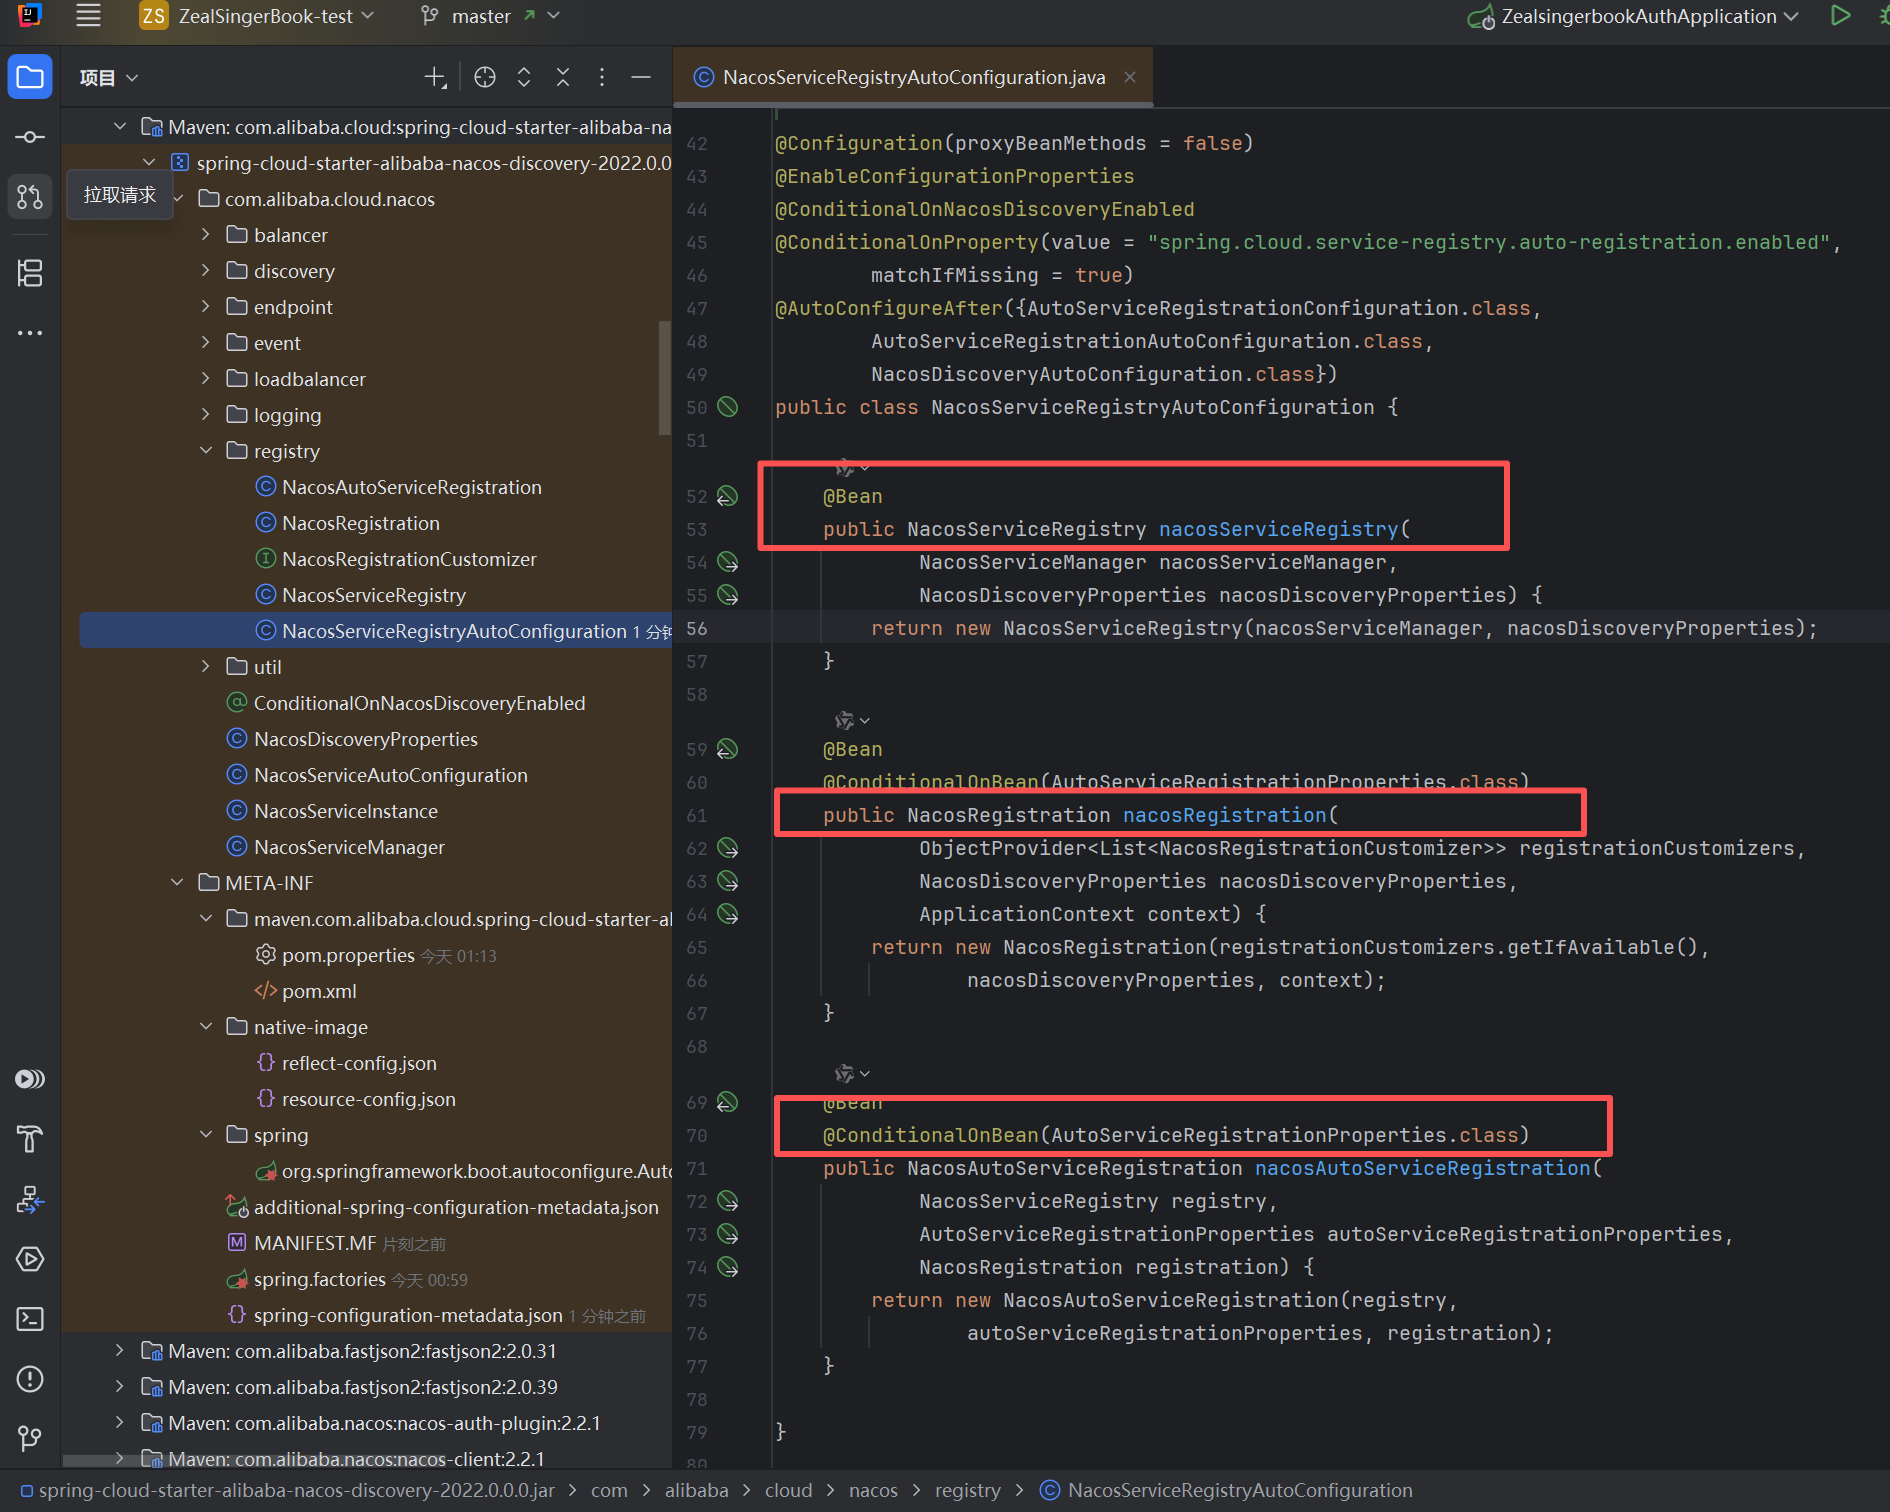The image size is (1890, 1512).
Task: Click the Select Opened File crosshair icon
Action: tap(485, 77)
